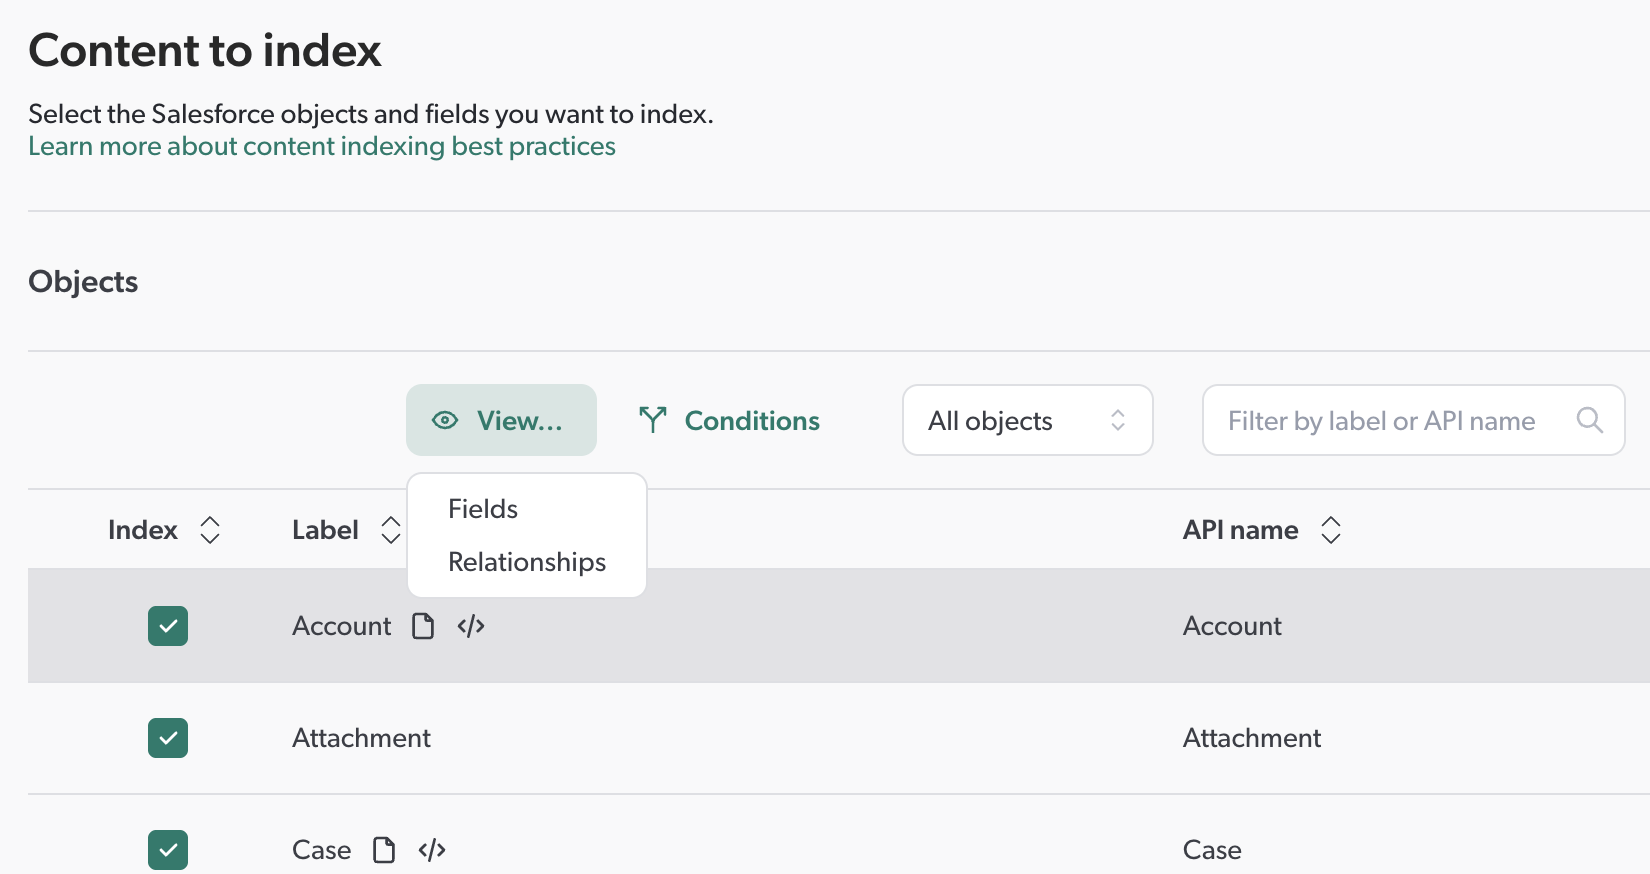Viewport: 1650px width, 874px height.
Task: Click the document page icon next to Case
Action: [x=383, y=849]
